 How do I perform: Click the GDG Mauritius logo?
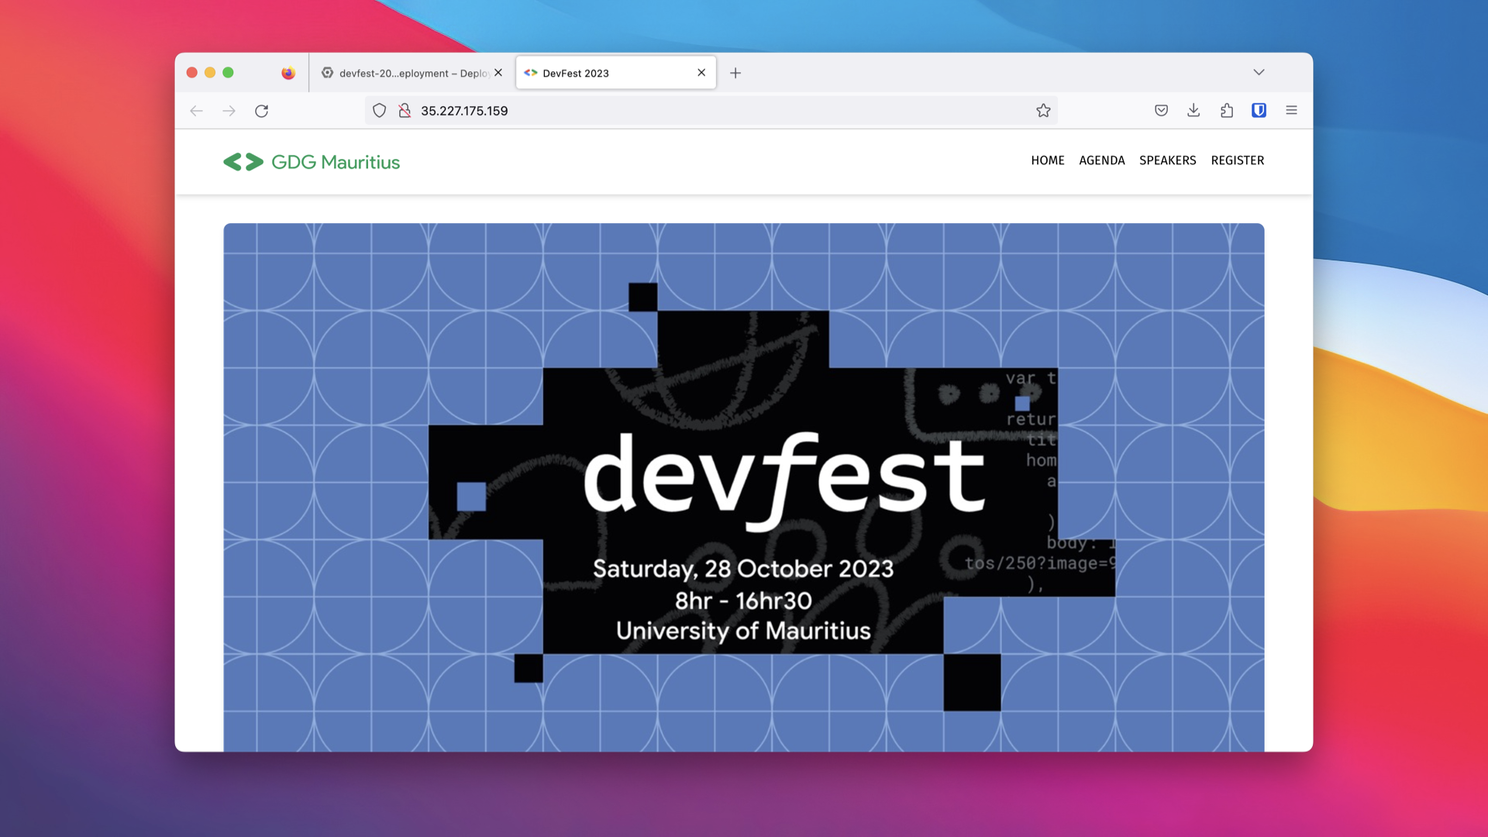pos(311,162)
